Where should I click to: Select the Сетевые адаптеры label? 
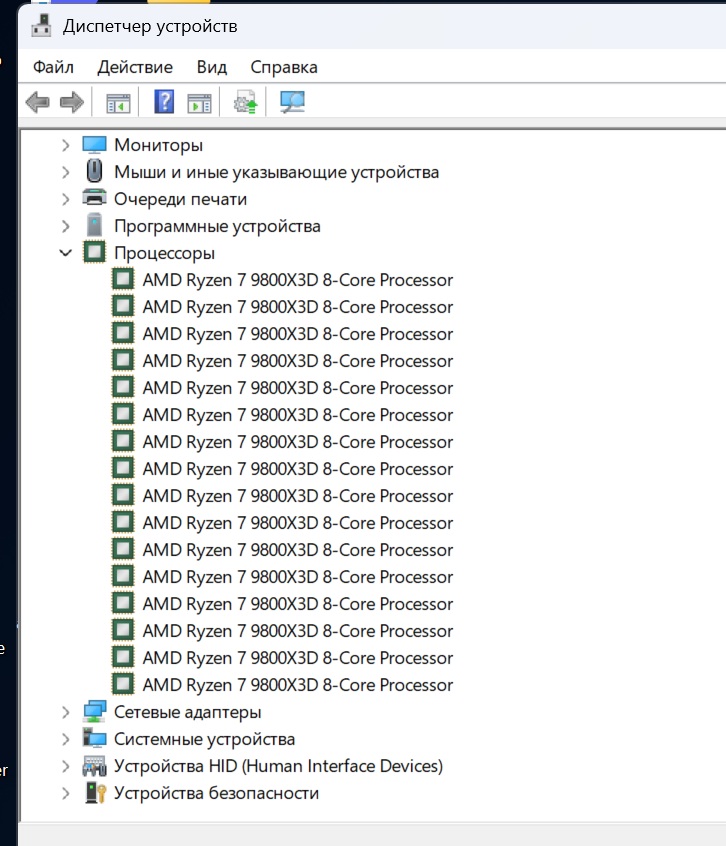point(187,712)
